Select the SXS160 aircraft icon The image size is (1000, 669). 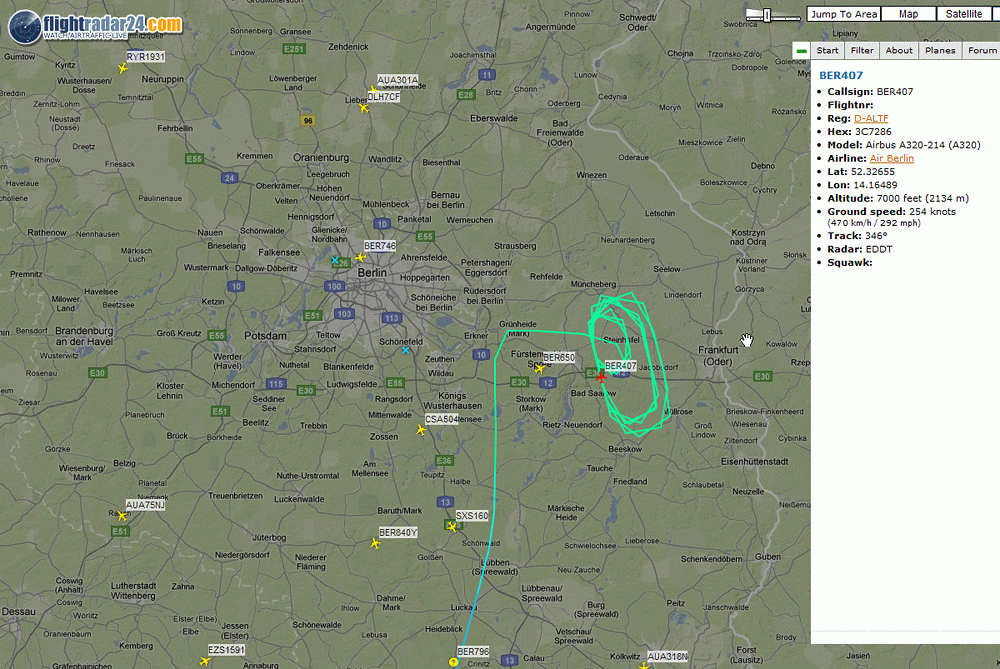coord(452,527)
